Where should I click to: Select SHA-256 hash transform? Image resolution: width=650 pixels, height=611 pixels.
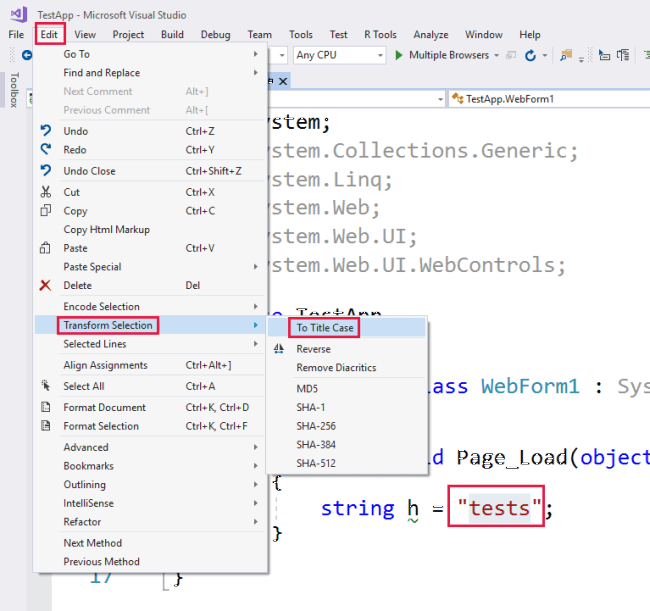[347, 426]
